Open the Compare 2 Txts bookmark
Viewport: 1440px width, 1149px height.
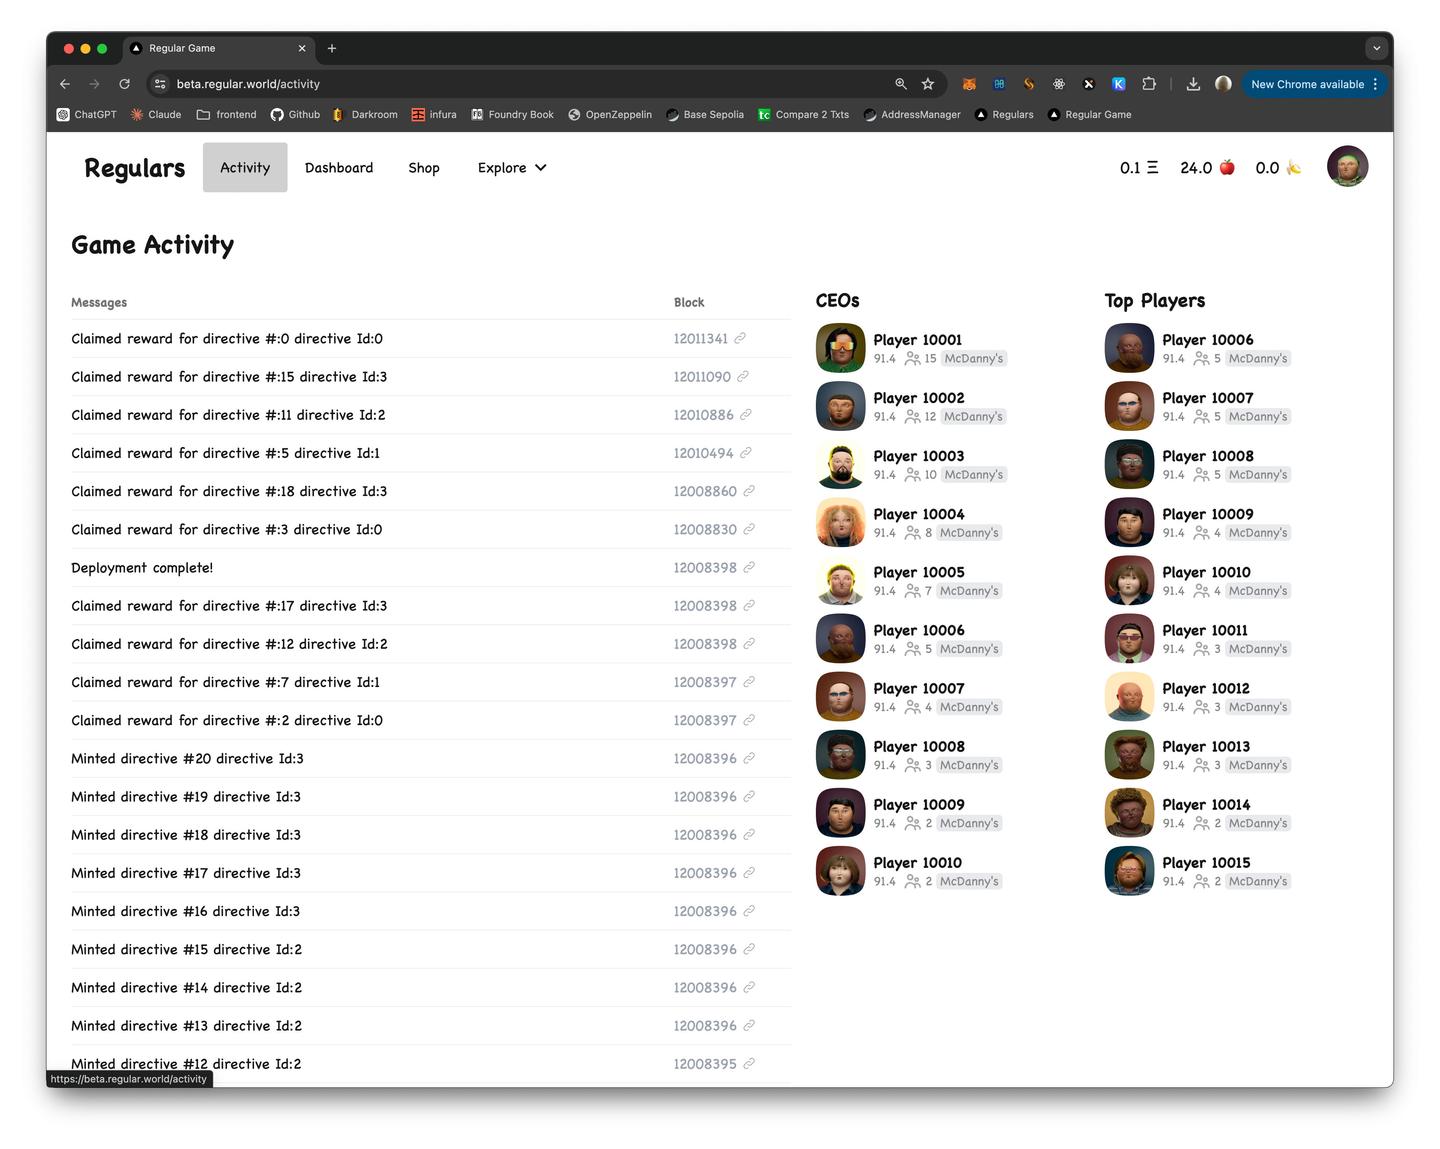803,114
